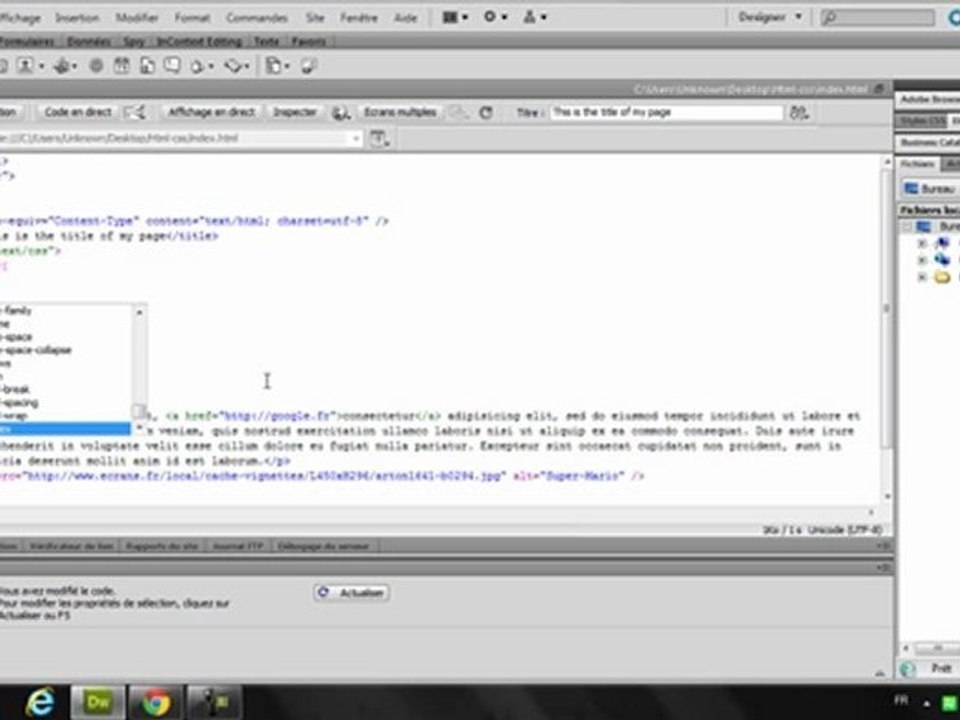Open the Format menu
The width and height of the screenshot is (960, 720).
click(192, 18)
